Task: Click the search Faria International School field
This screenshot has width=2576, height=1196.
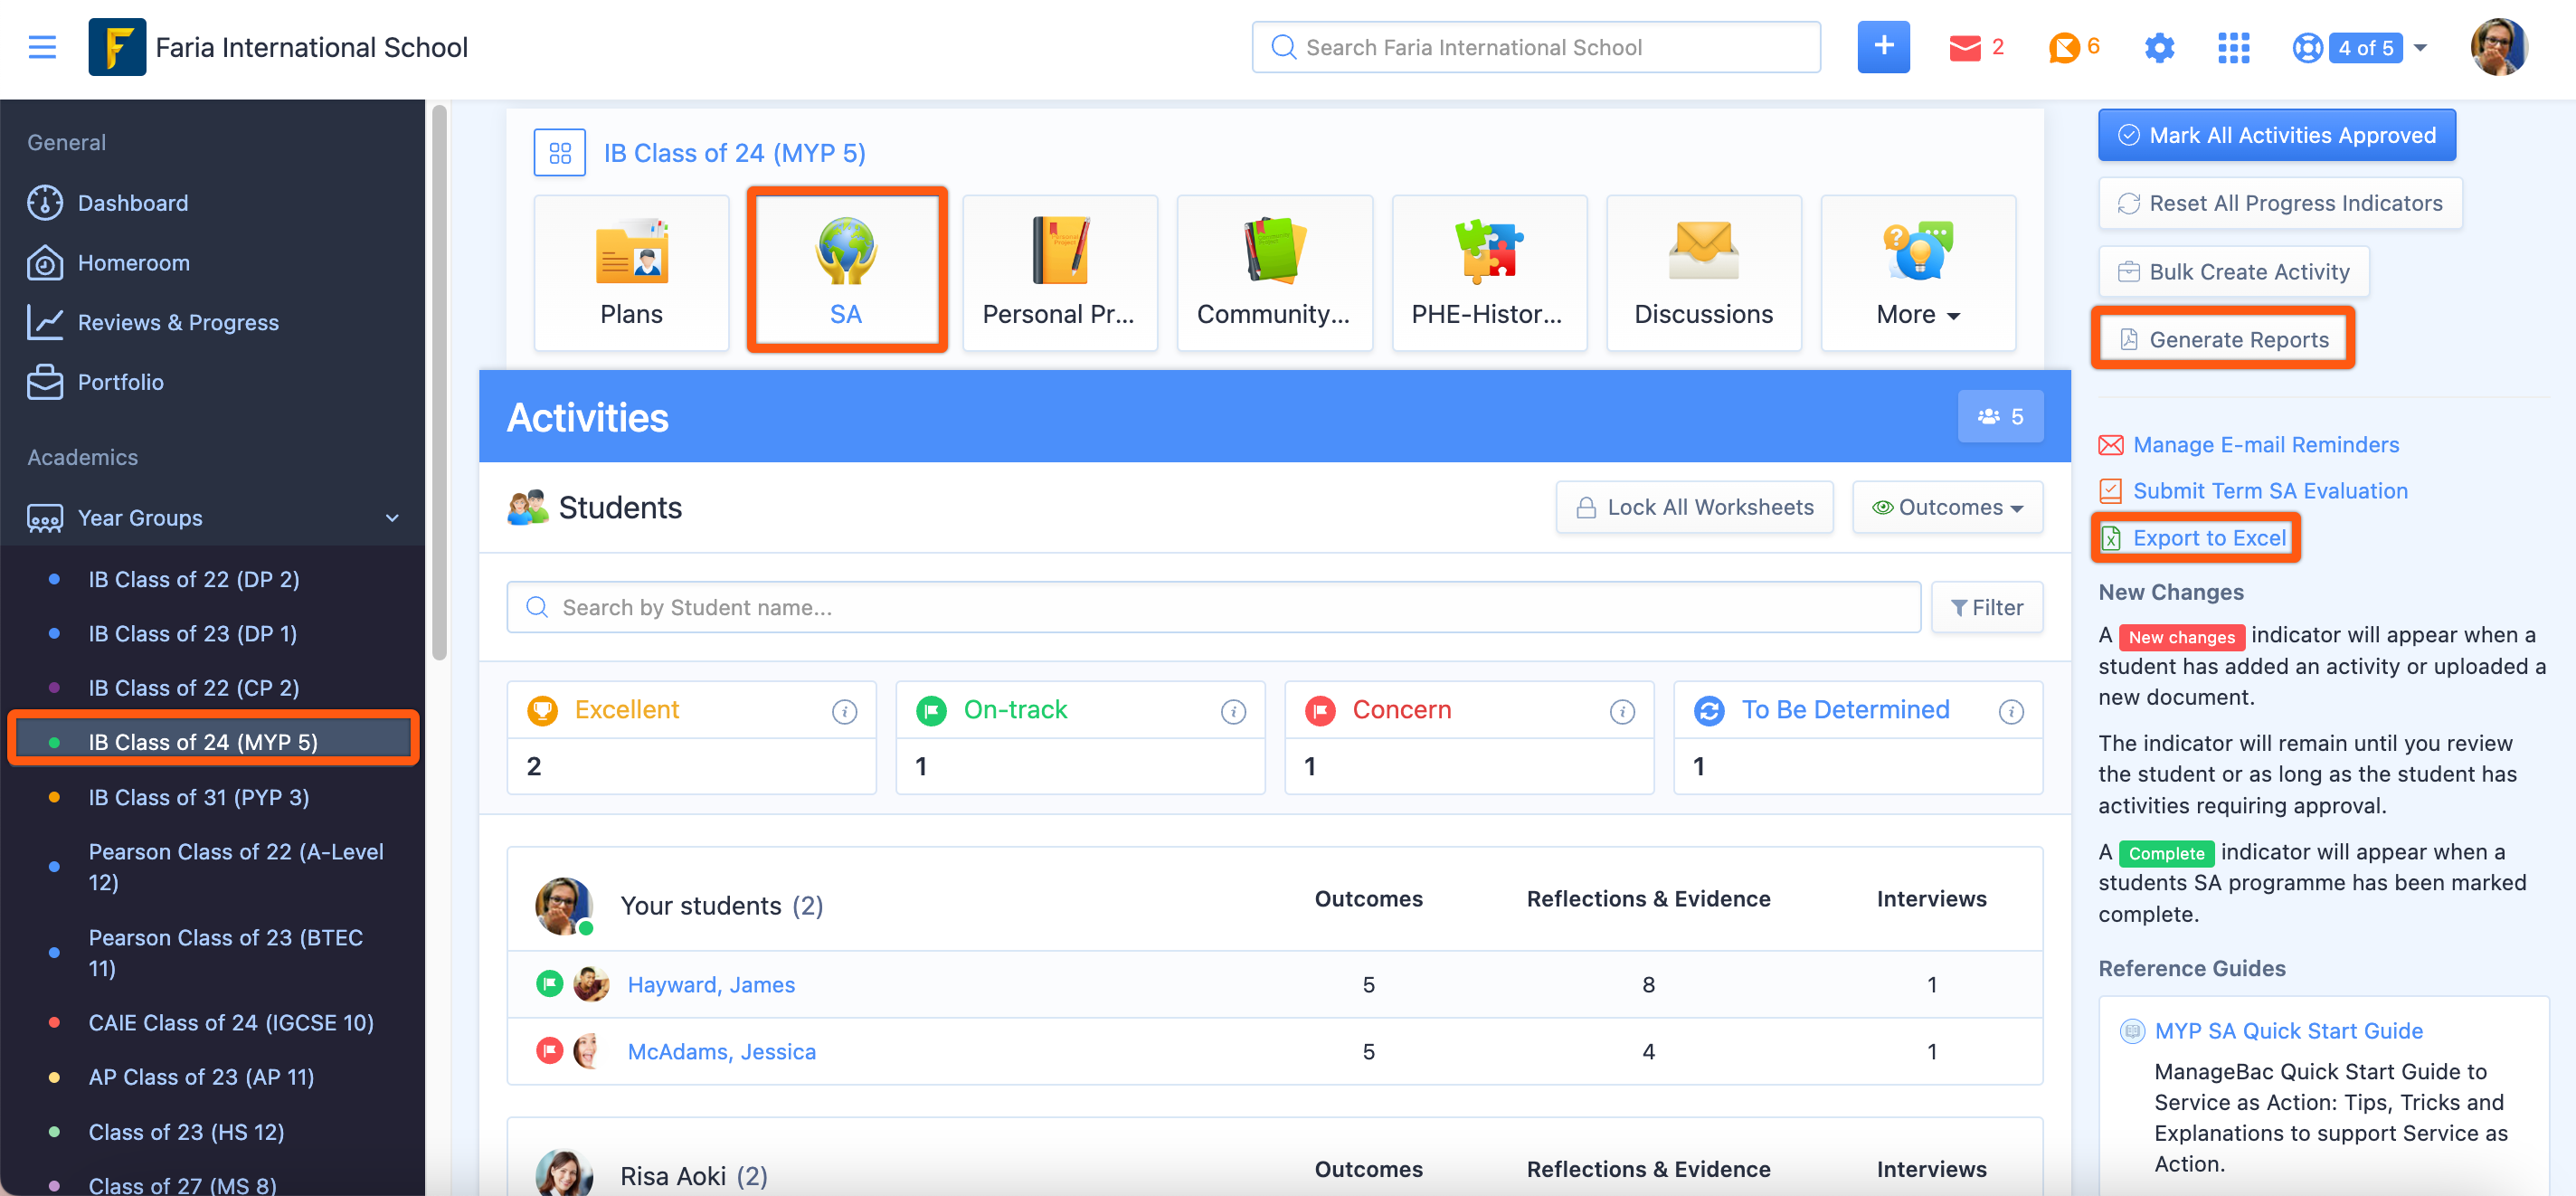Action: [x=1535, y=47]
